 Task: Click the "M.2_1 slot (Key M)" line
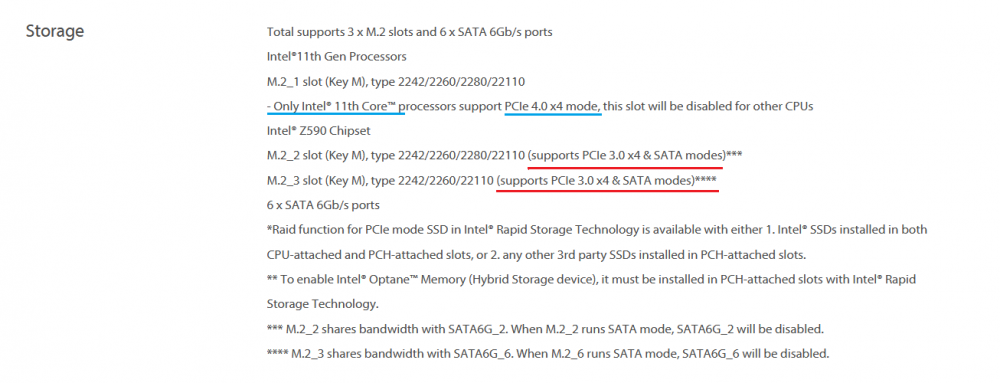(396, 82)
